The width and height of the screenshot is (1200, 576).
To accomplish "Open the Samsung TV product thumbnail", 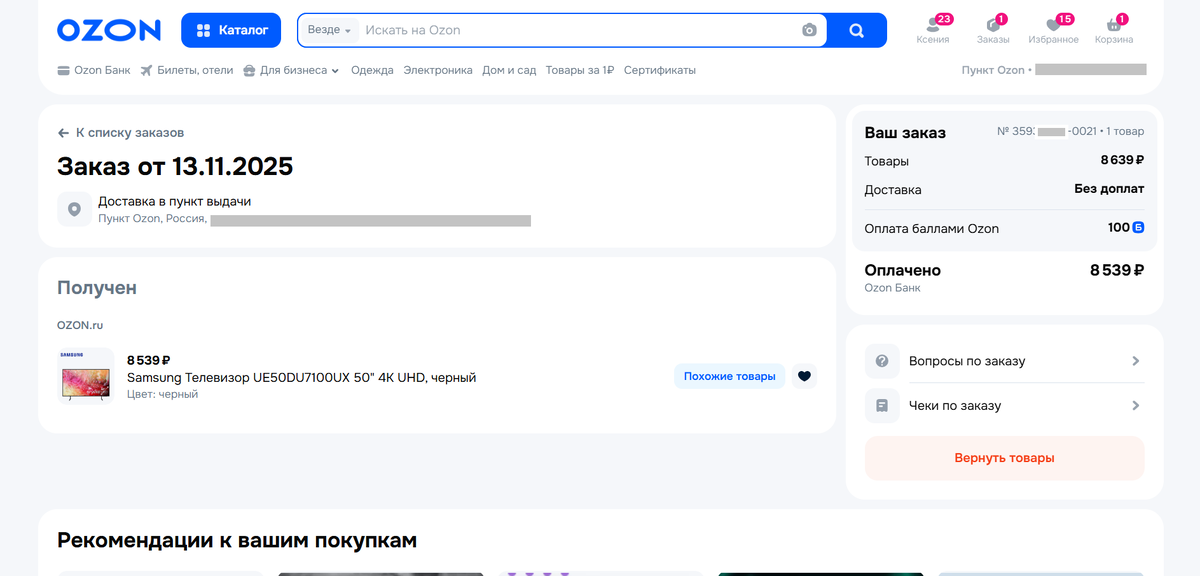I will [x=86, y=375].
